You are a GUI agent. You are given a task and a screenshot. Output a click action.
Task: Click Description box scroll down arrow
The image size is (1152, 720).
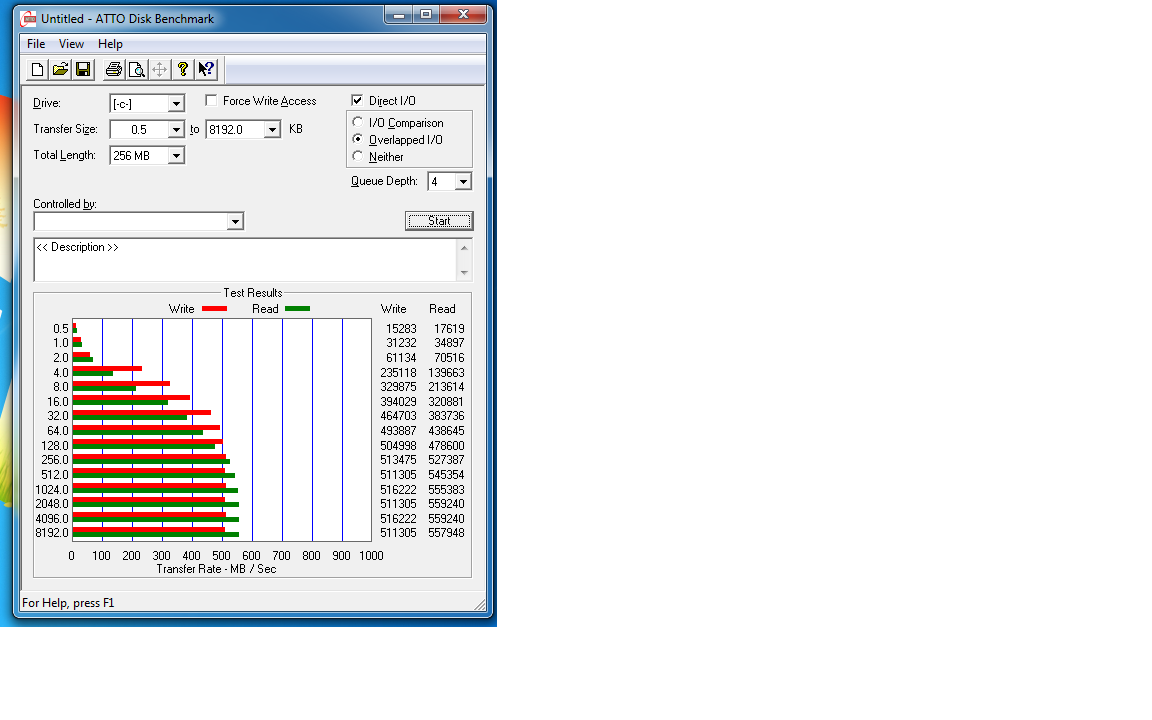click(464, 273)
